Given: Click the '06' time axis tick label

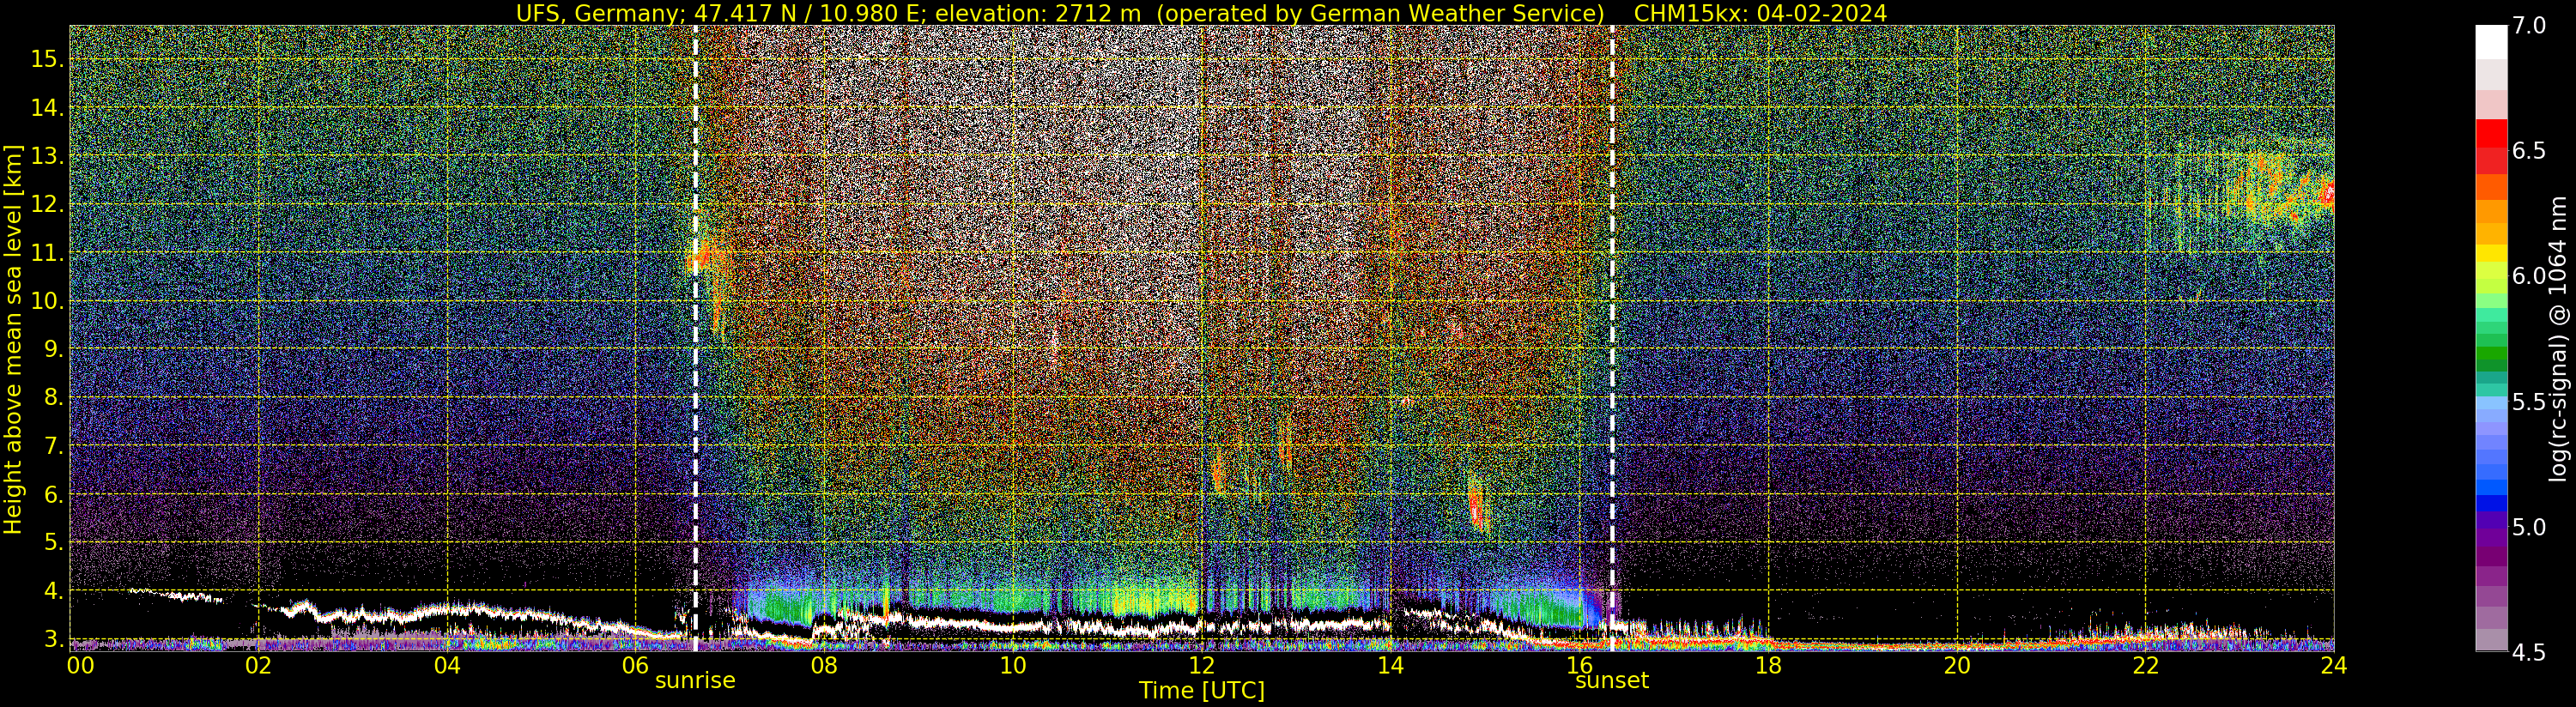Looking at the screenshot, I should click(x=636, y=665).
